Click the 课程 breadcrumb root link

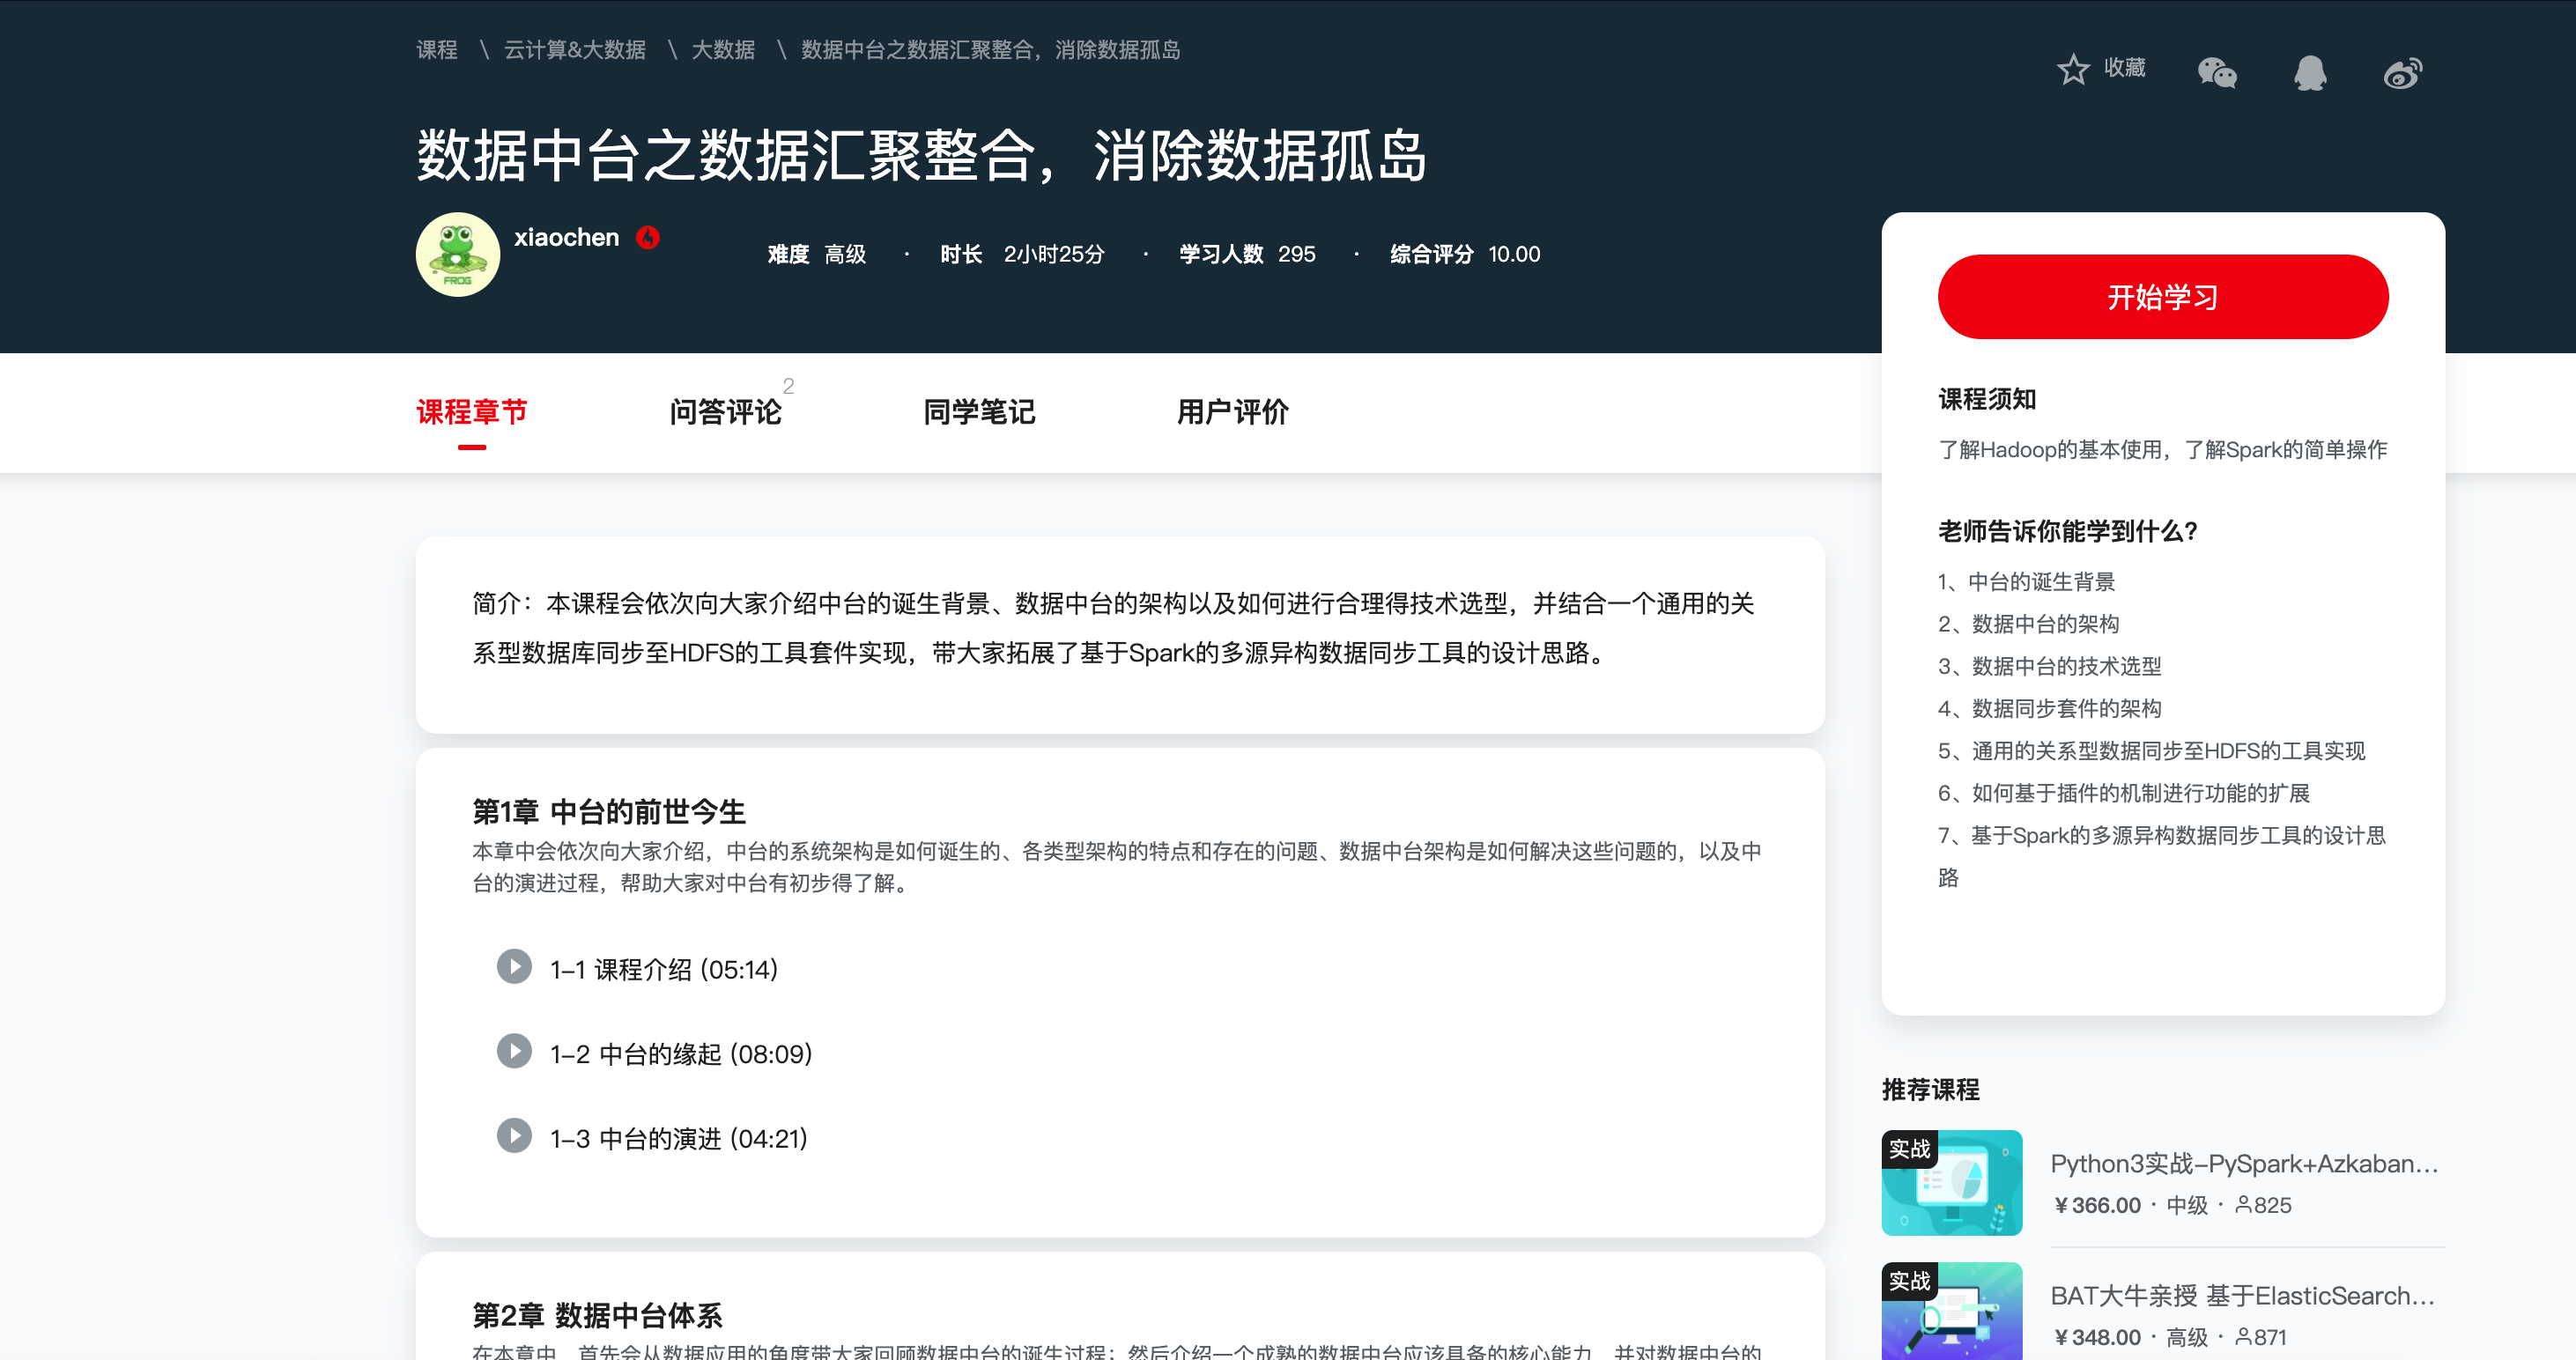pos(436,50)
